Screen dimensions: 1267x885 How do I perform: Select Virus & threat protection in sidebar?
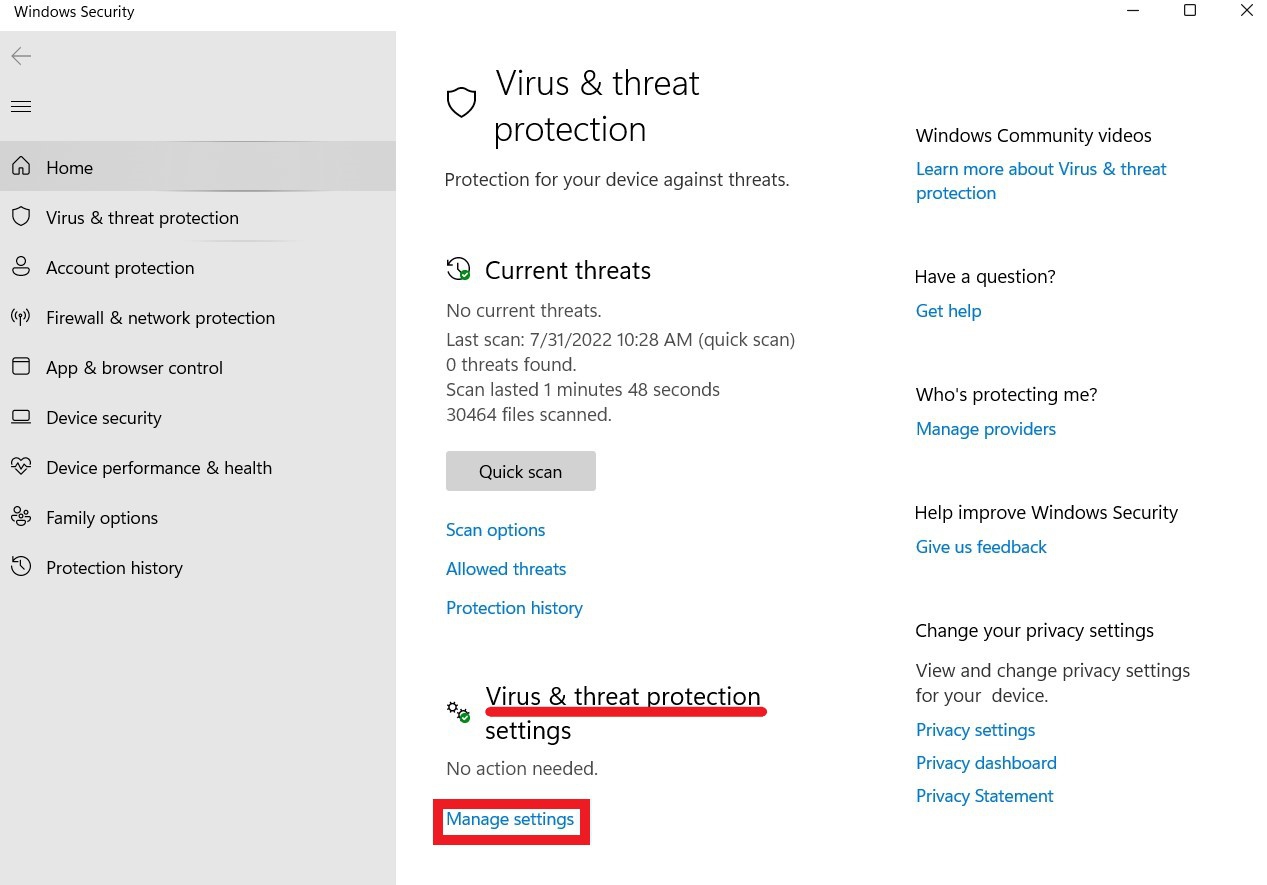142,218
